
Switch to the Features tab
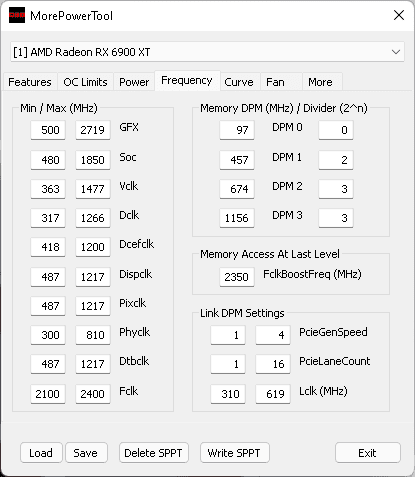click(30, 82)
